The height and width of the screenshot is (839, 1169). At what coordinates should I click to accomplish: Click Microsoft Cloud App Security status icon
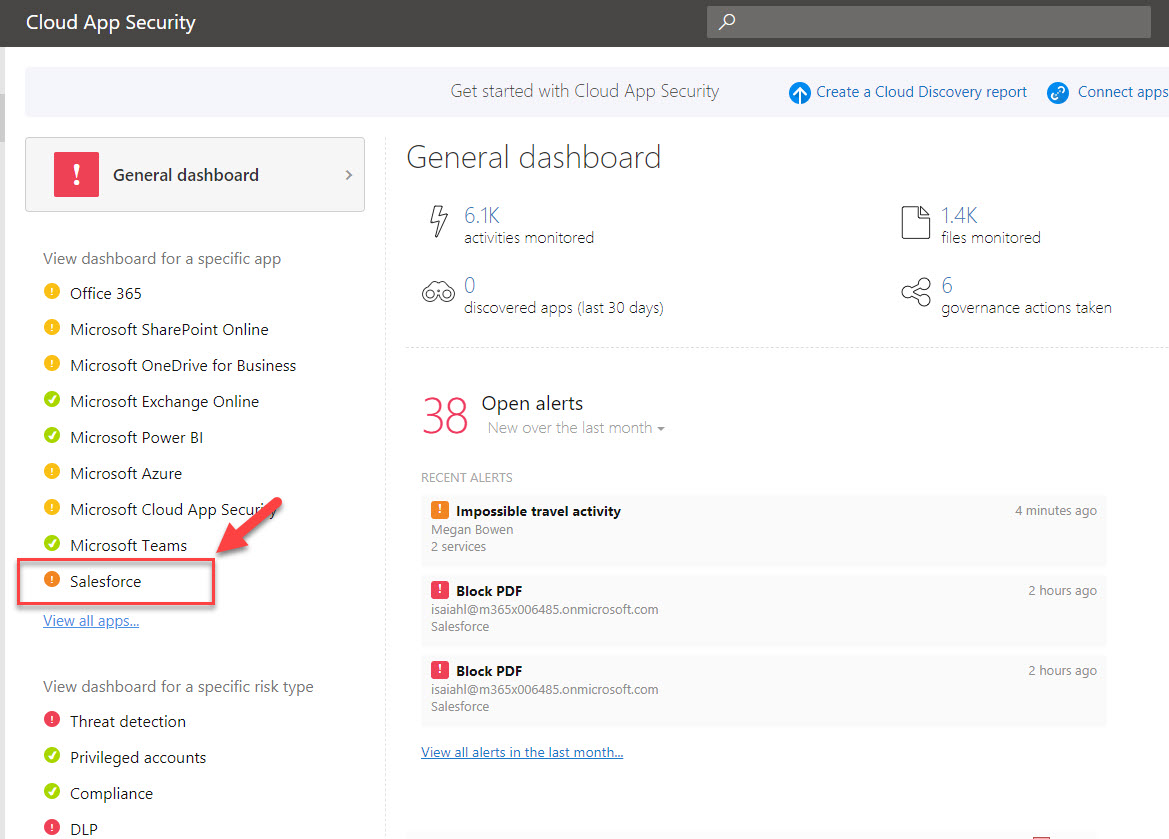click(51, 507)
